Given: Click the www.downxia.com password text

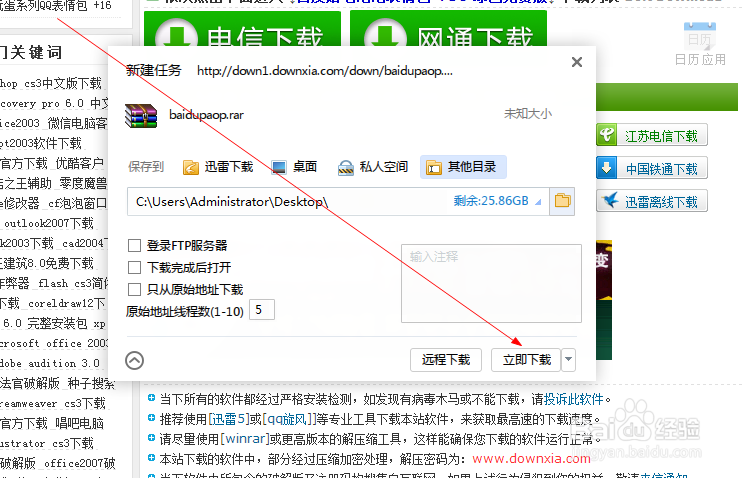Looking at the screenshot, I should 531,459.
